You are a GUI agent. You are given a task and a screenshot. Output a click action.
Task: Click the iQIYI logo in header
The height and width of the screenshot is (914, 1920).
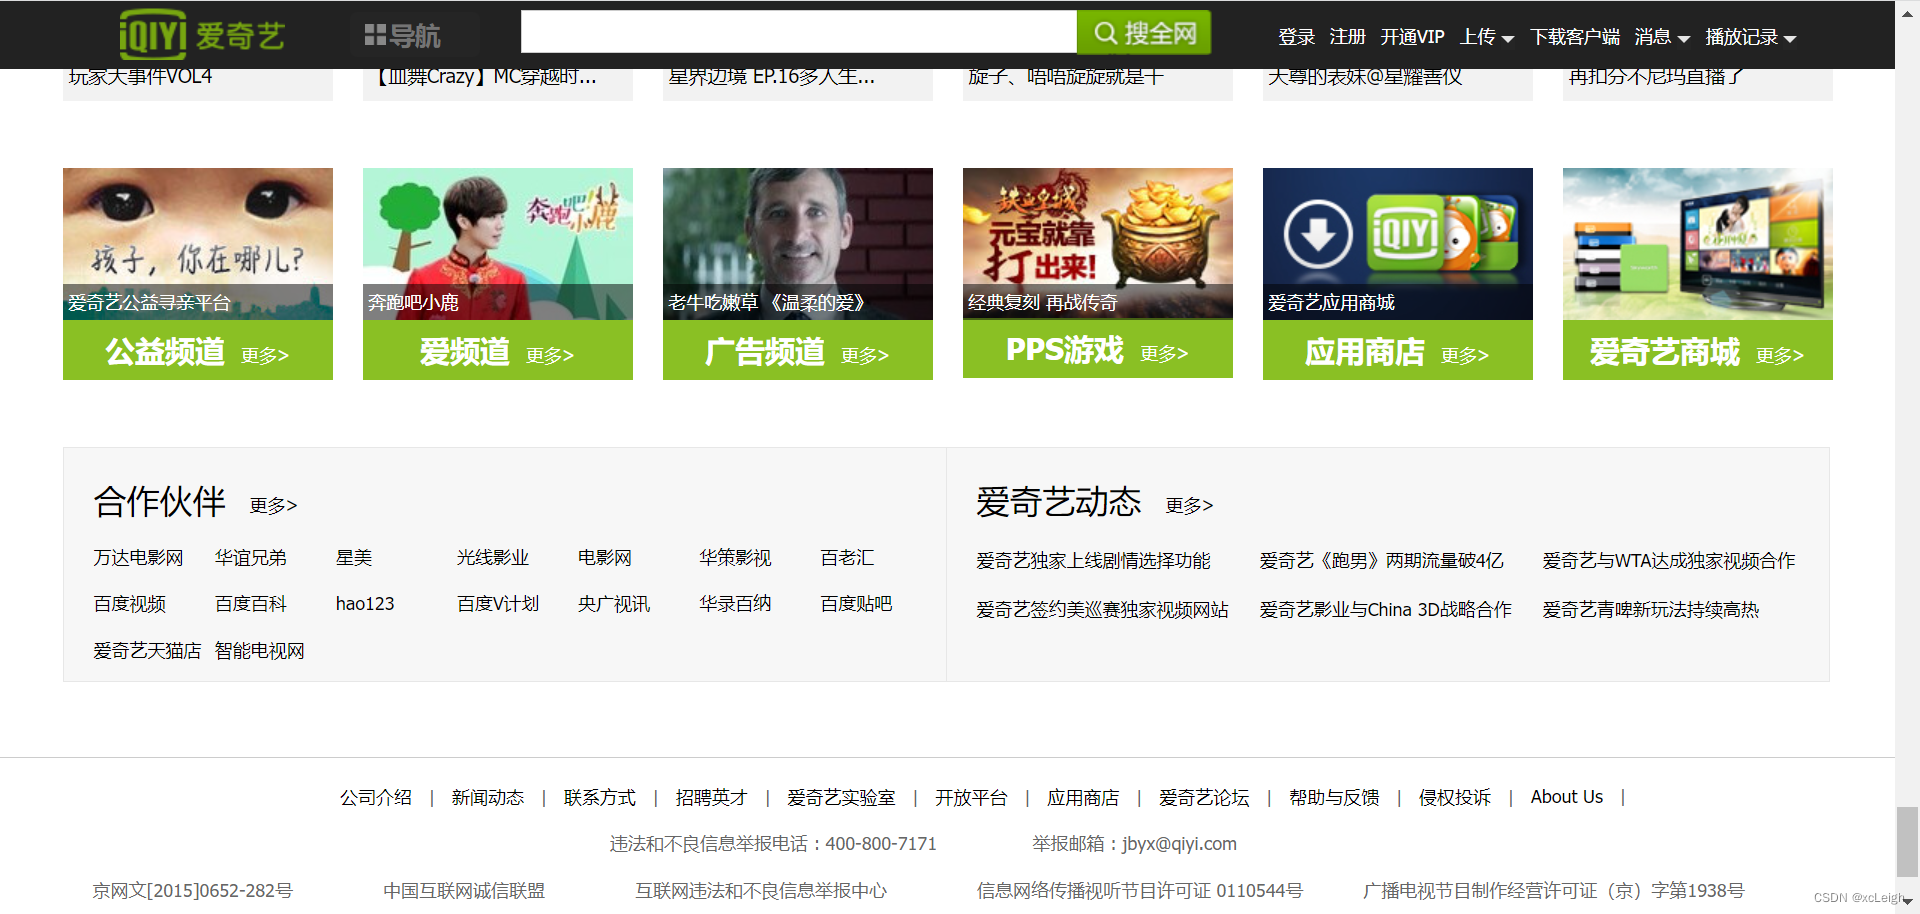(x=202, y=35)
